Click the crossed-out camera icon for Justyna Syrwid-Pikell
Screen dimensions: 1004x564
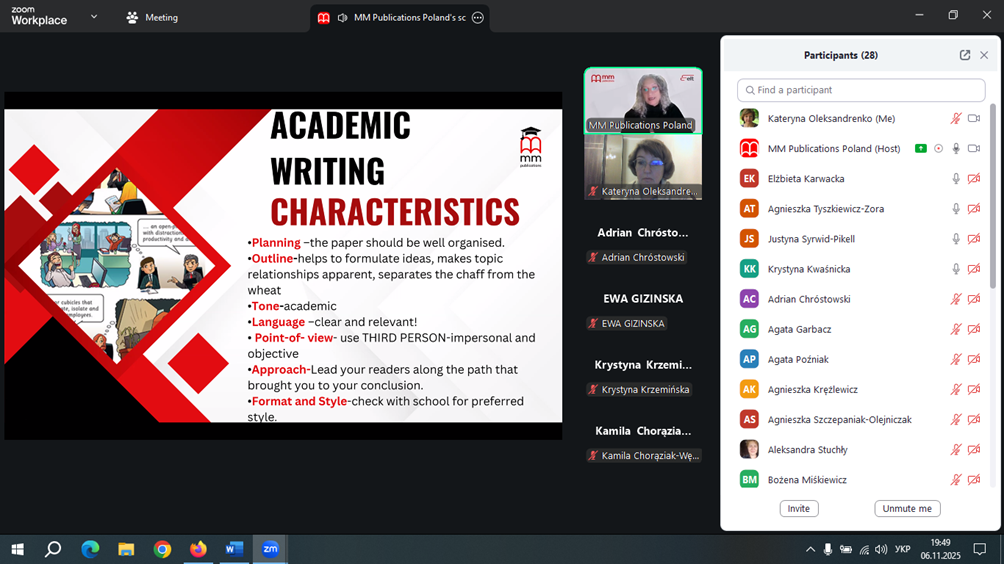click(x=974, y=239)
